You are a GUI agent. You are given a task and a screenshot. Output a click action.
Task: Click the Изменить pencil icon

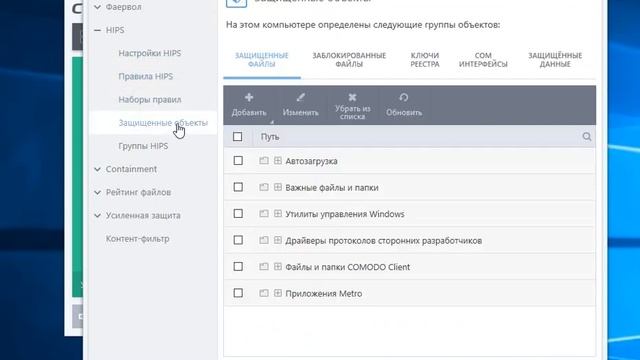300,97
